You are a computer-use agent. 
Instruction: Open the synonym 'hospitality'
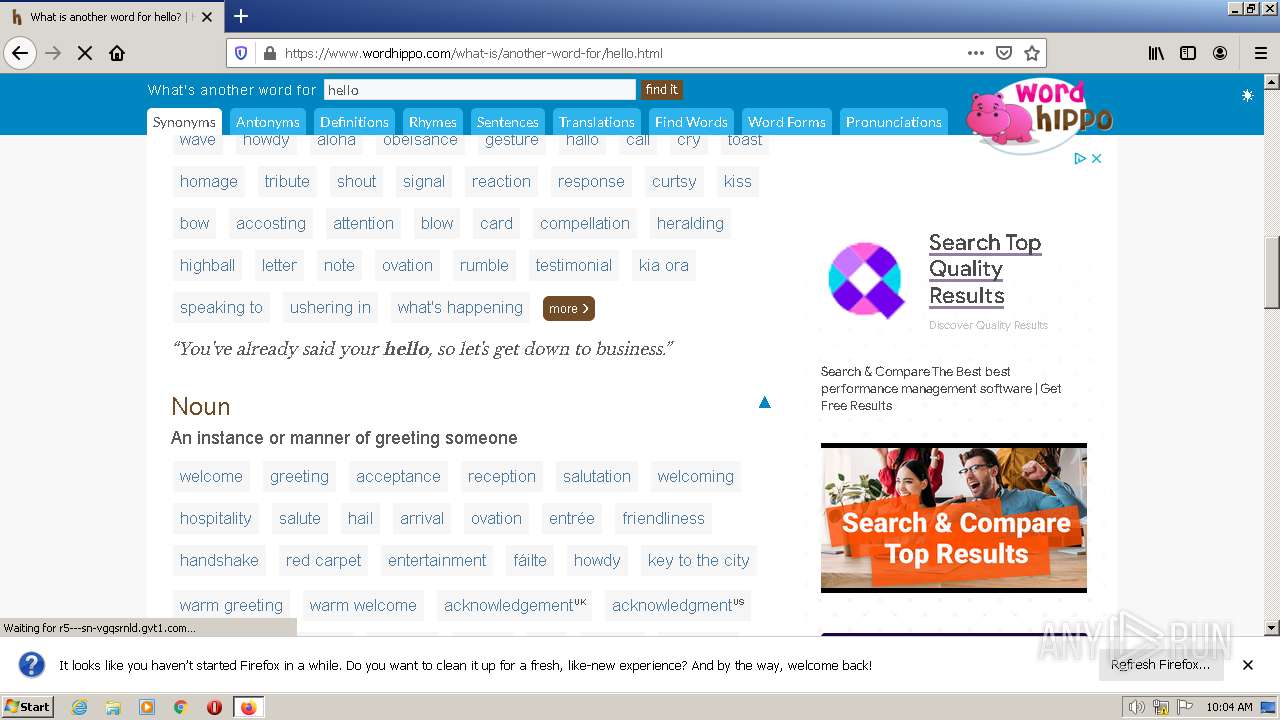tap(216, 518)
